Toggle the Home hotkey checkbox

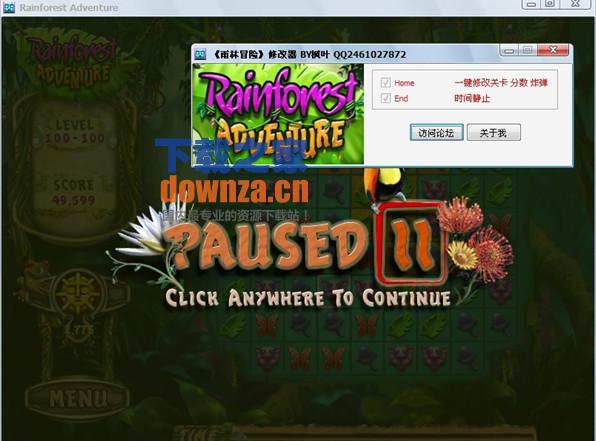[x=385, y=82]
